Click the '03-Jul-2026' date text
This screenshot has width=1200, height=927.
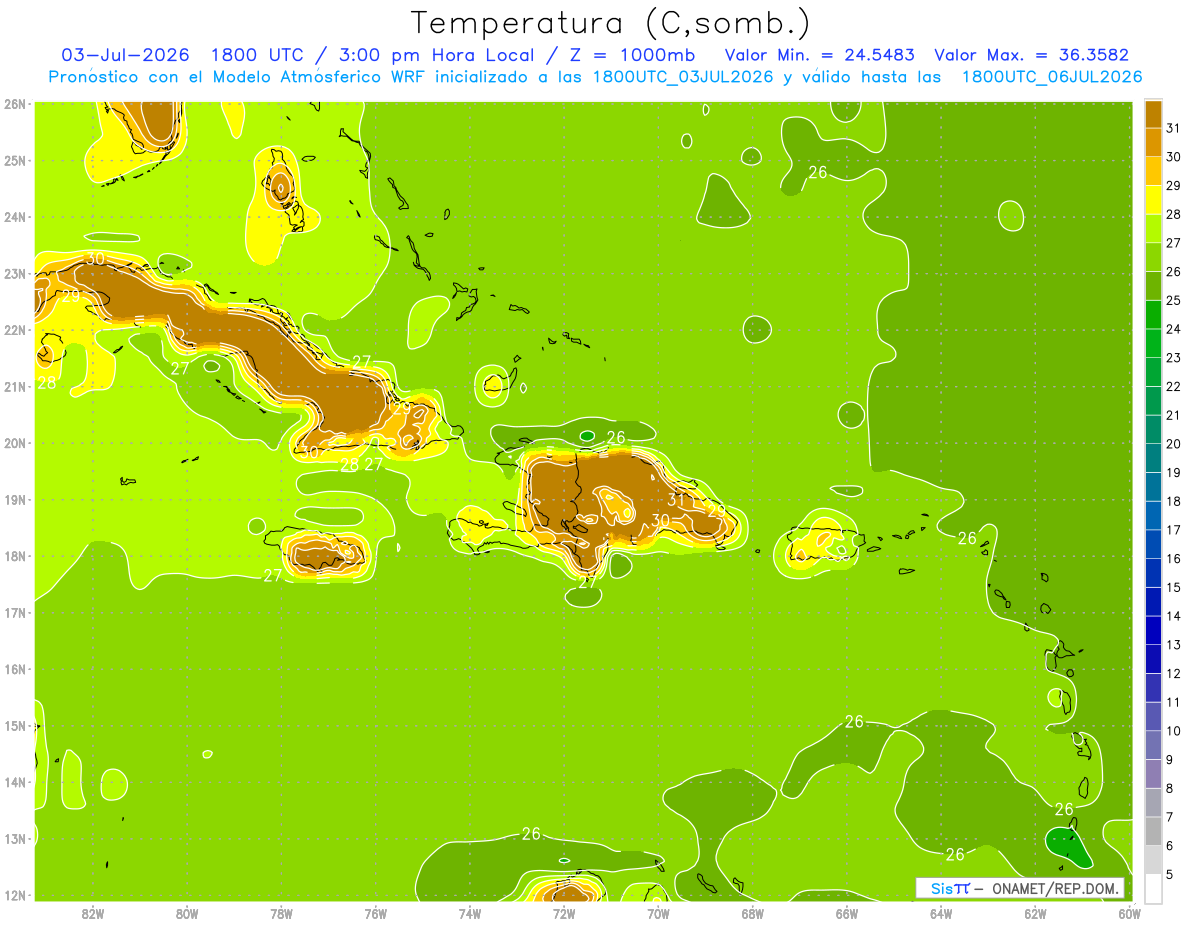coord(126,55)
